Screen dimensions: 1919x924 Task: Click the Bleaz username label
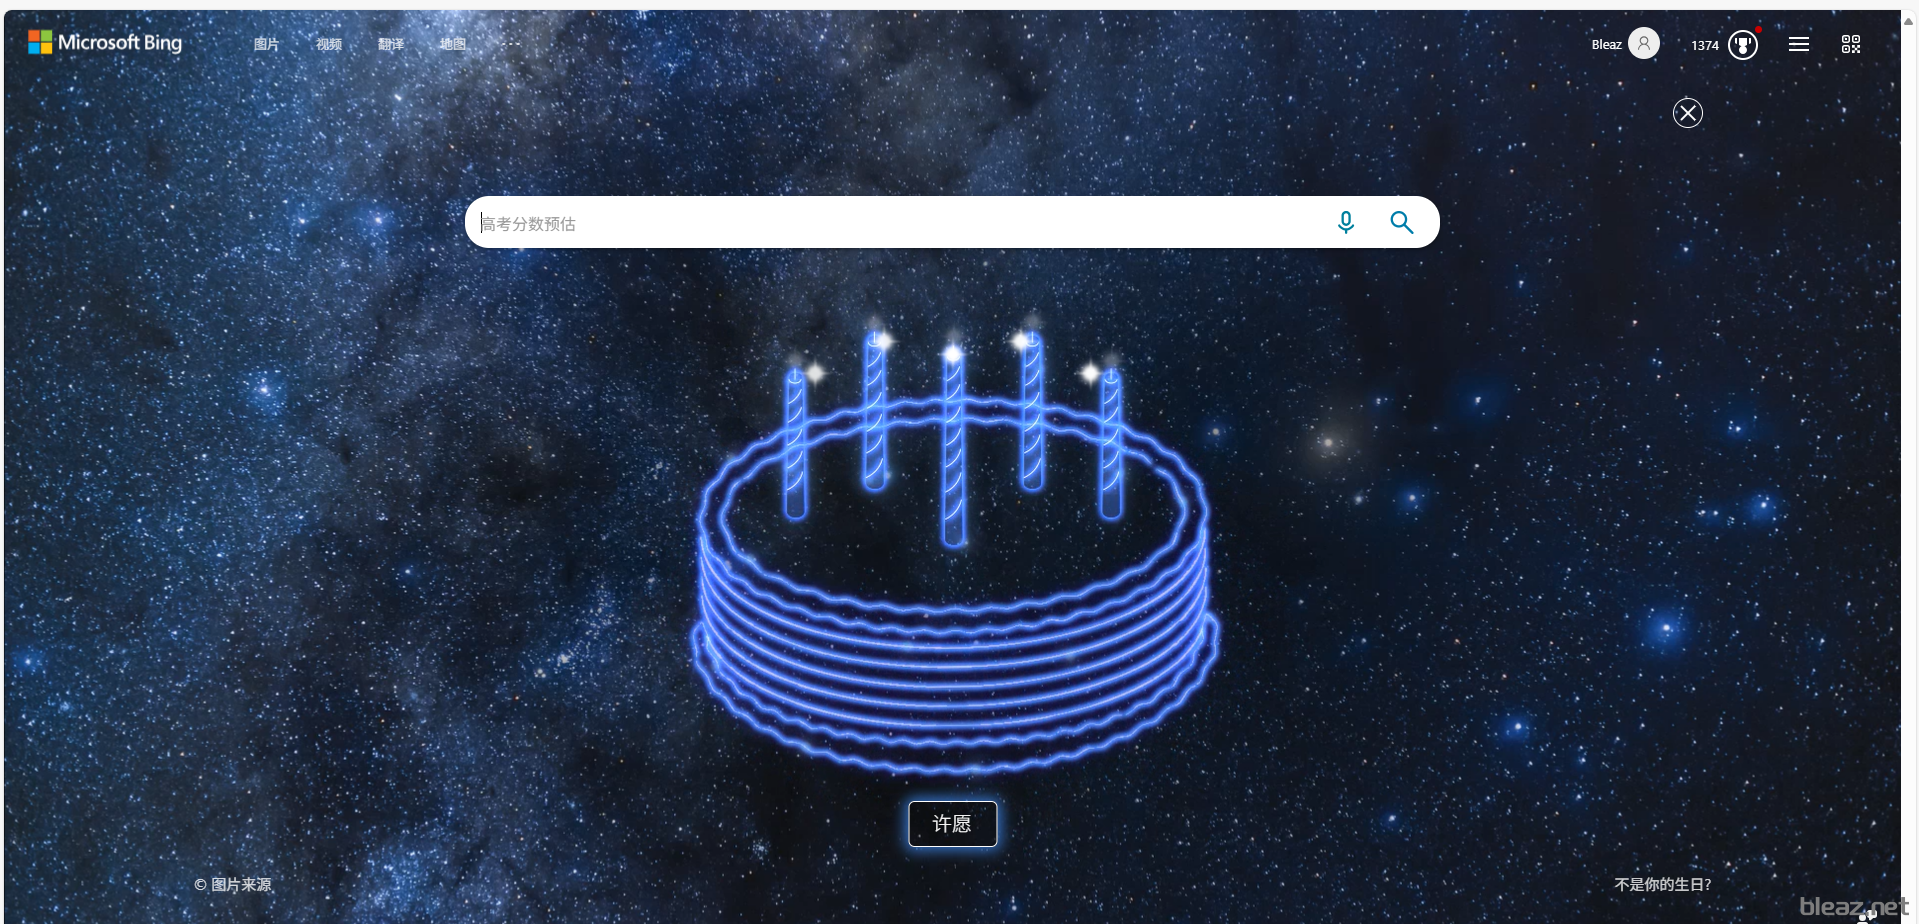(x=1606, y=45)
